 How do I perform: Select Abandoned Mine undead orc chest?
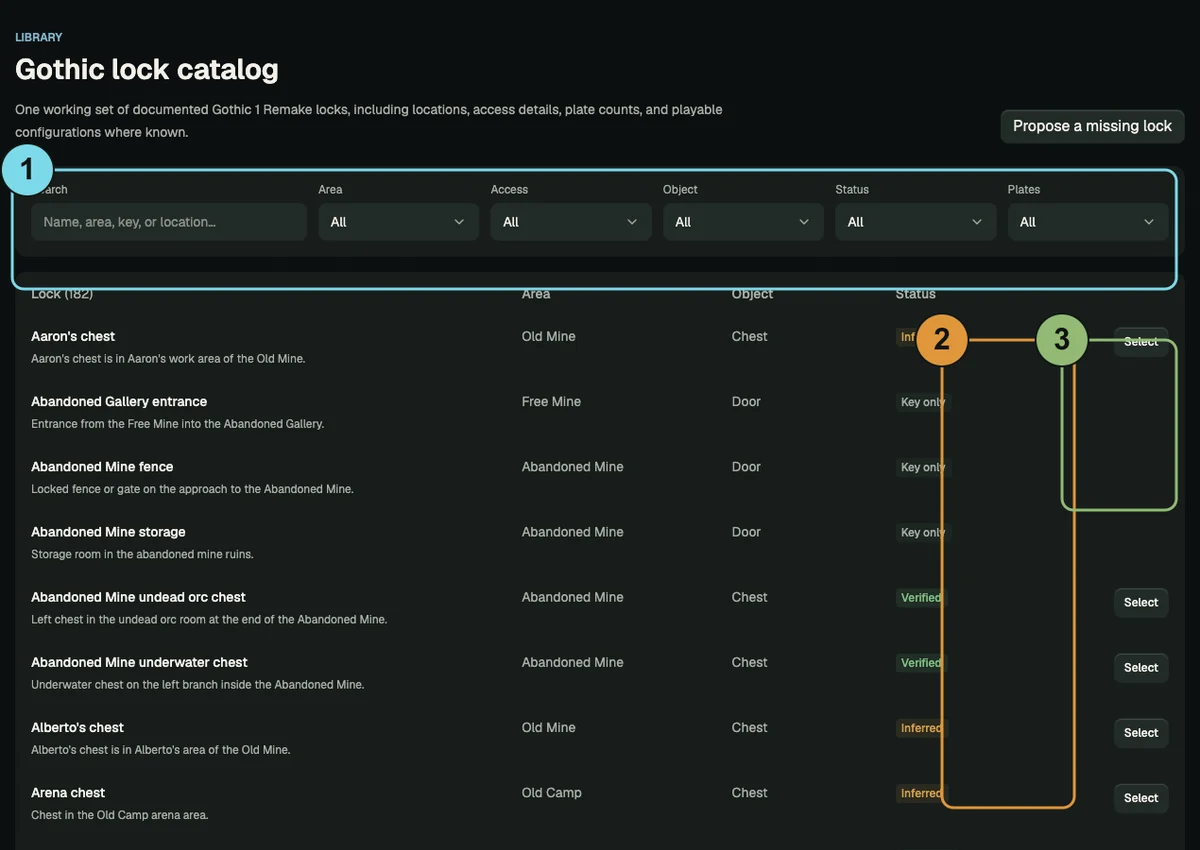(1141, 603)
